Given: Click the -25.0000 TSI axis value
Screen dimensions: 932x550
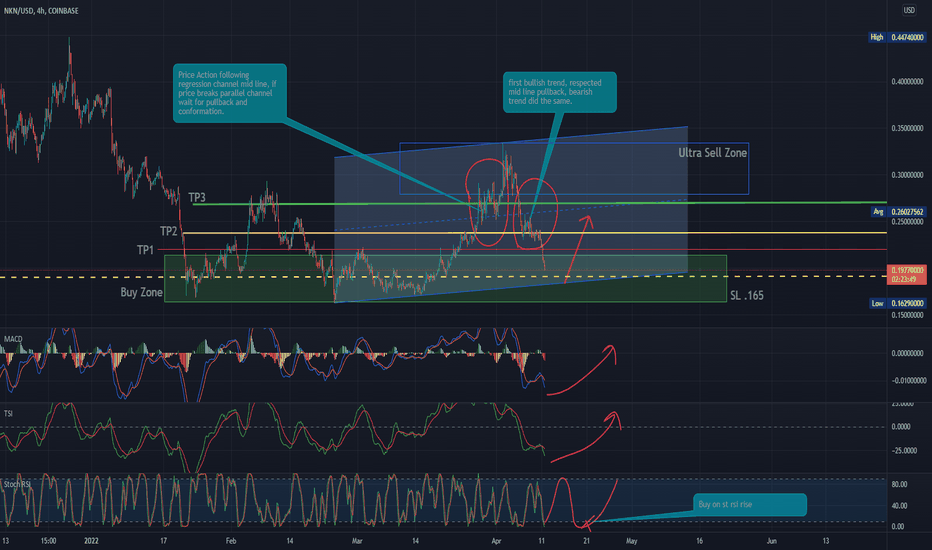Looking at the screenshot, I should coord(903,451).
